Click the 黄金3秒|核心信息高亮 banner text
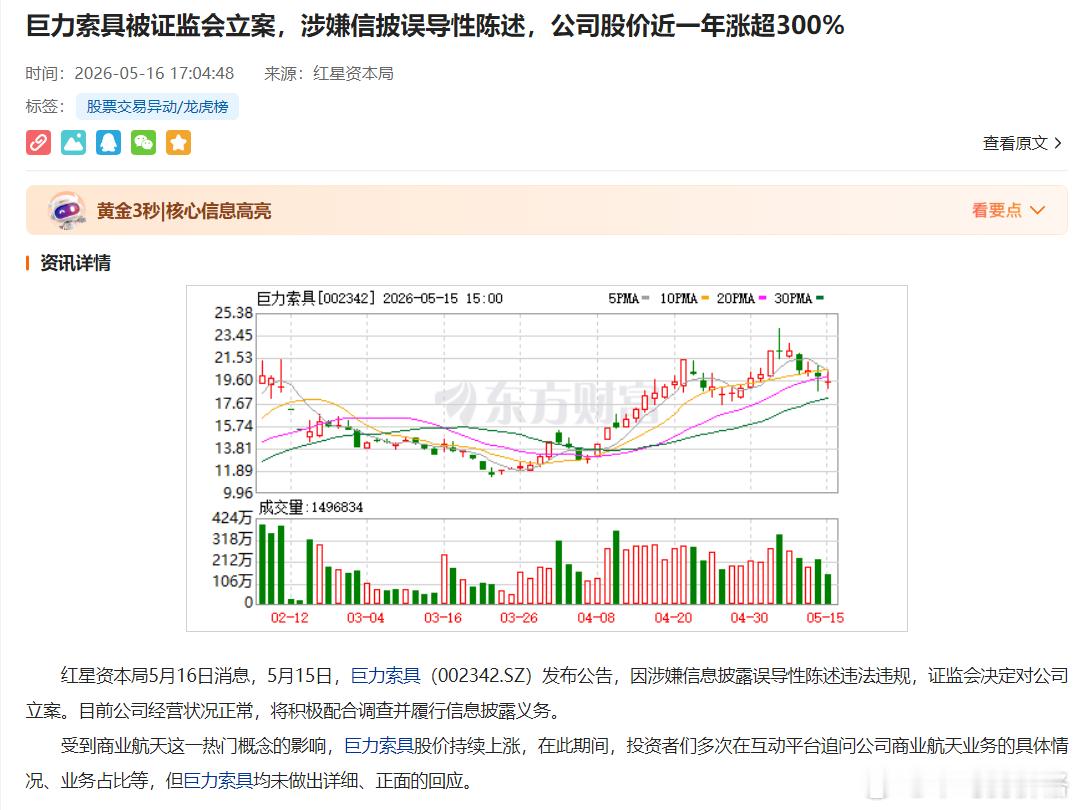This screenshot has width=1079, height=810. 184,211
